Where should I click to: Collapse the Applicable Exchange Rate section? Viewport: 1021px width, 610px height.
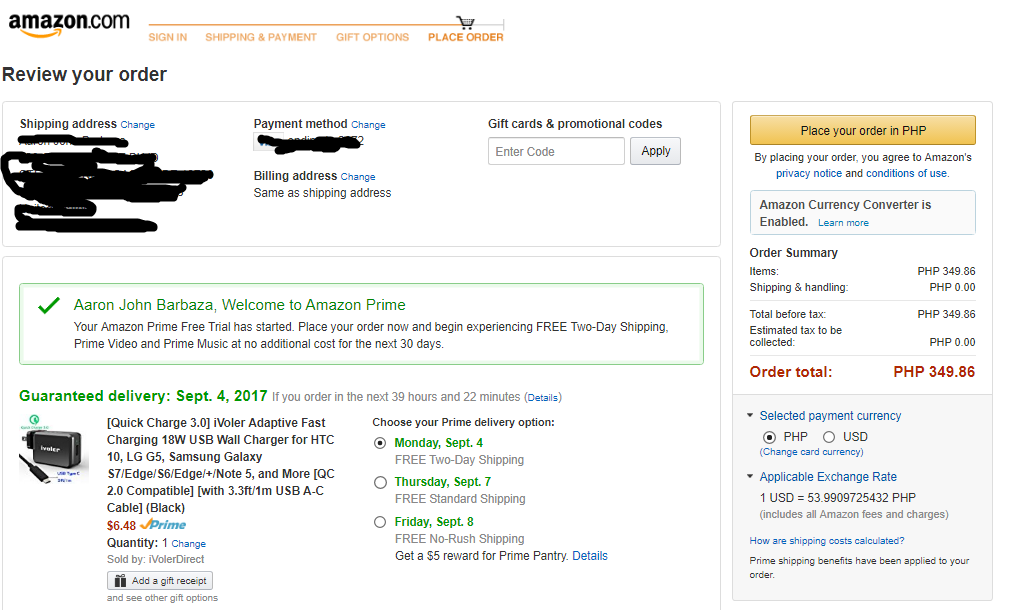click(x=750, y=477)
